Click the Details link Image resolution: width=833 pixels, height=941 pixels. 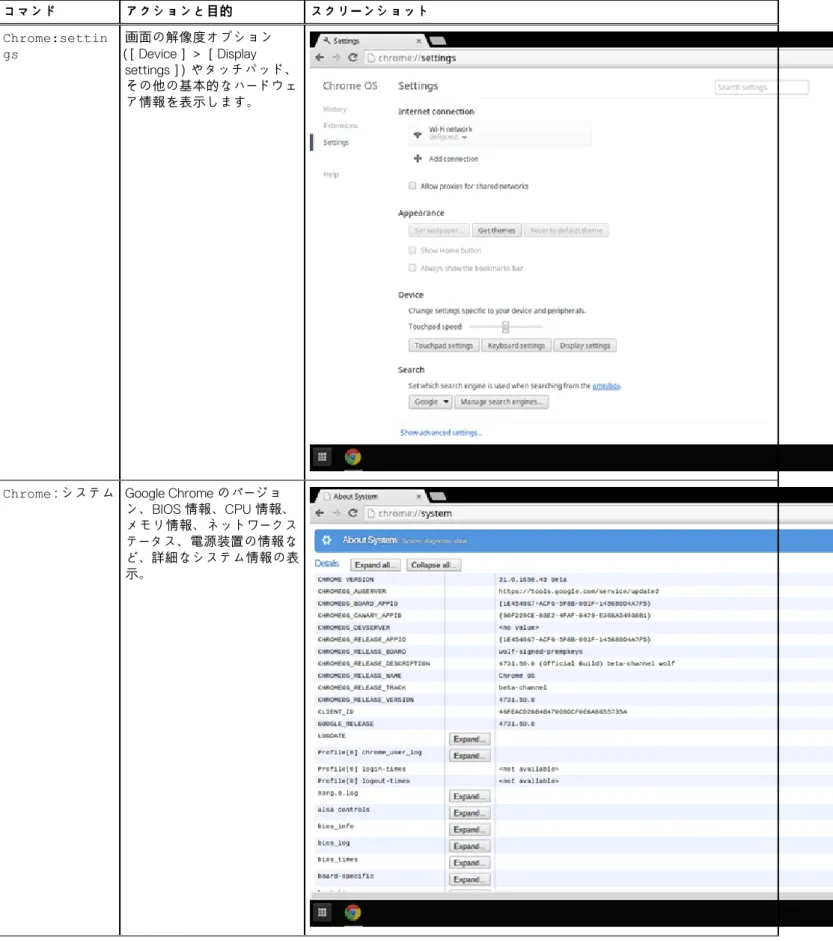[x=326, y=564]
